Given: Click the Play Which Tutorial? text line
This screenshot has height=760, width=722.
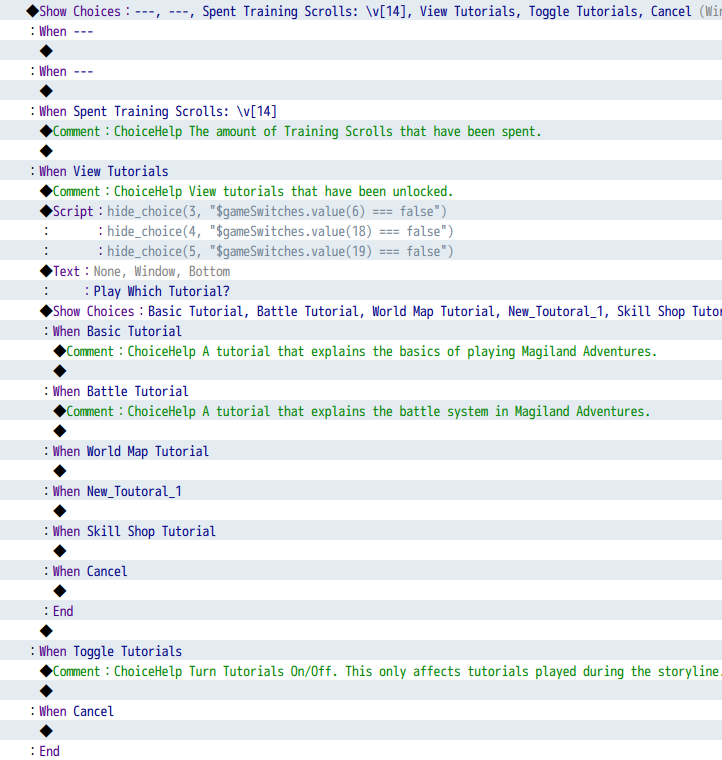Looking at the screenshot, I should tap(361, 291).
